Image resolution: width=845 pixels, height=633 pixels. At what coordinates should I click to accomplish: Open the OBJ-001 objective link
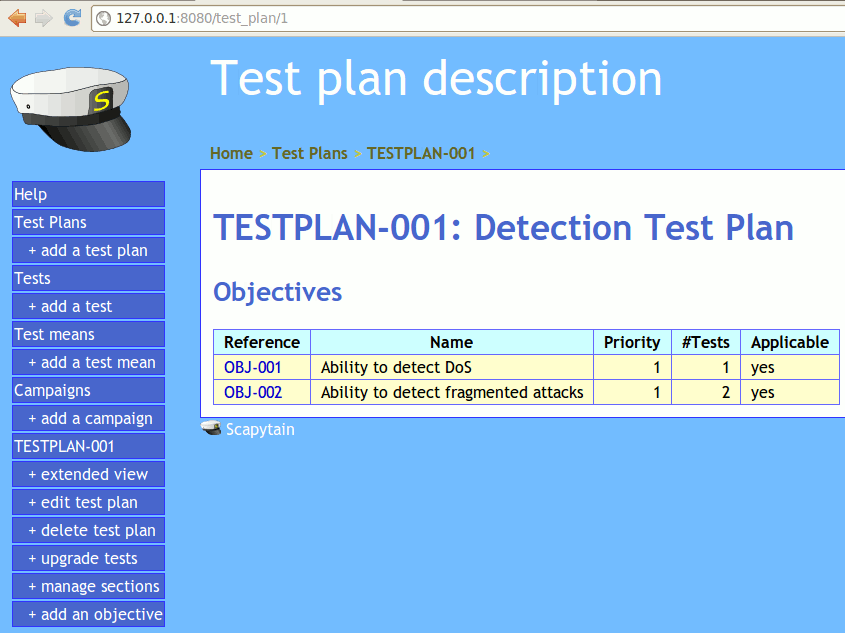click(252, 367)
